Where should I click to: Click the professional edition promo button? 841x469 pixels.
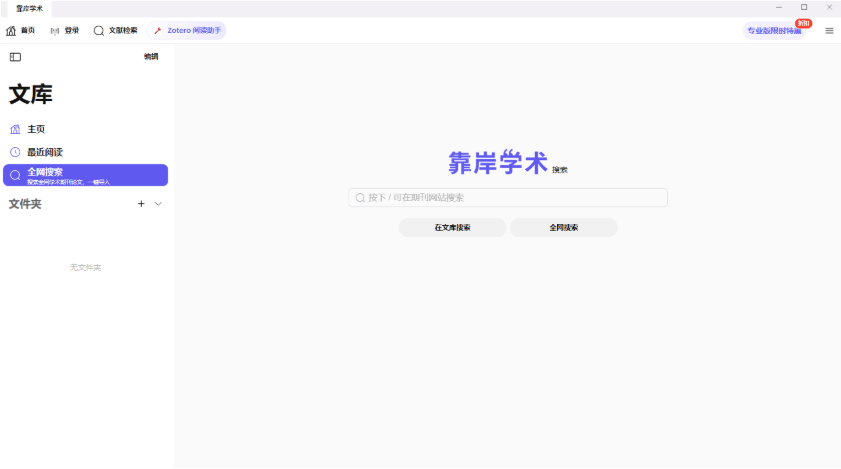click(x=774, y=31)
